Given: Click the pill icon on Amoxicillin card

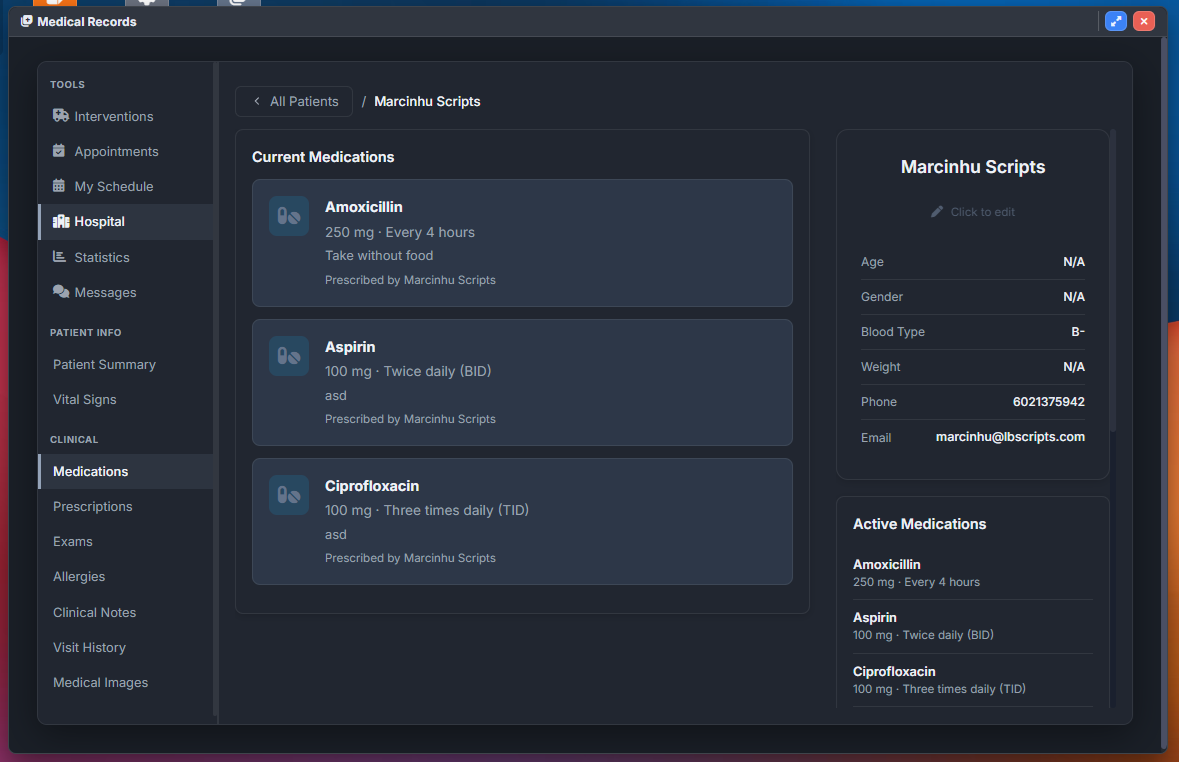Looking at the screenshot, I should coord(289,217).
